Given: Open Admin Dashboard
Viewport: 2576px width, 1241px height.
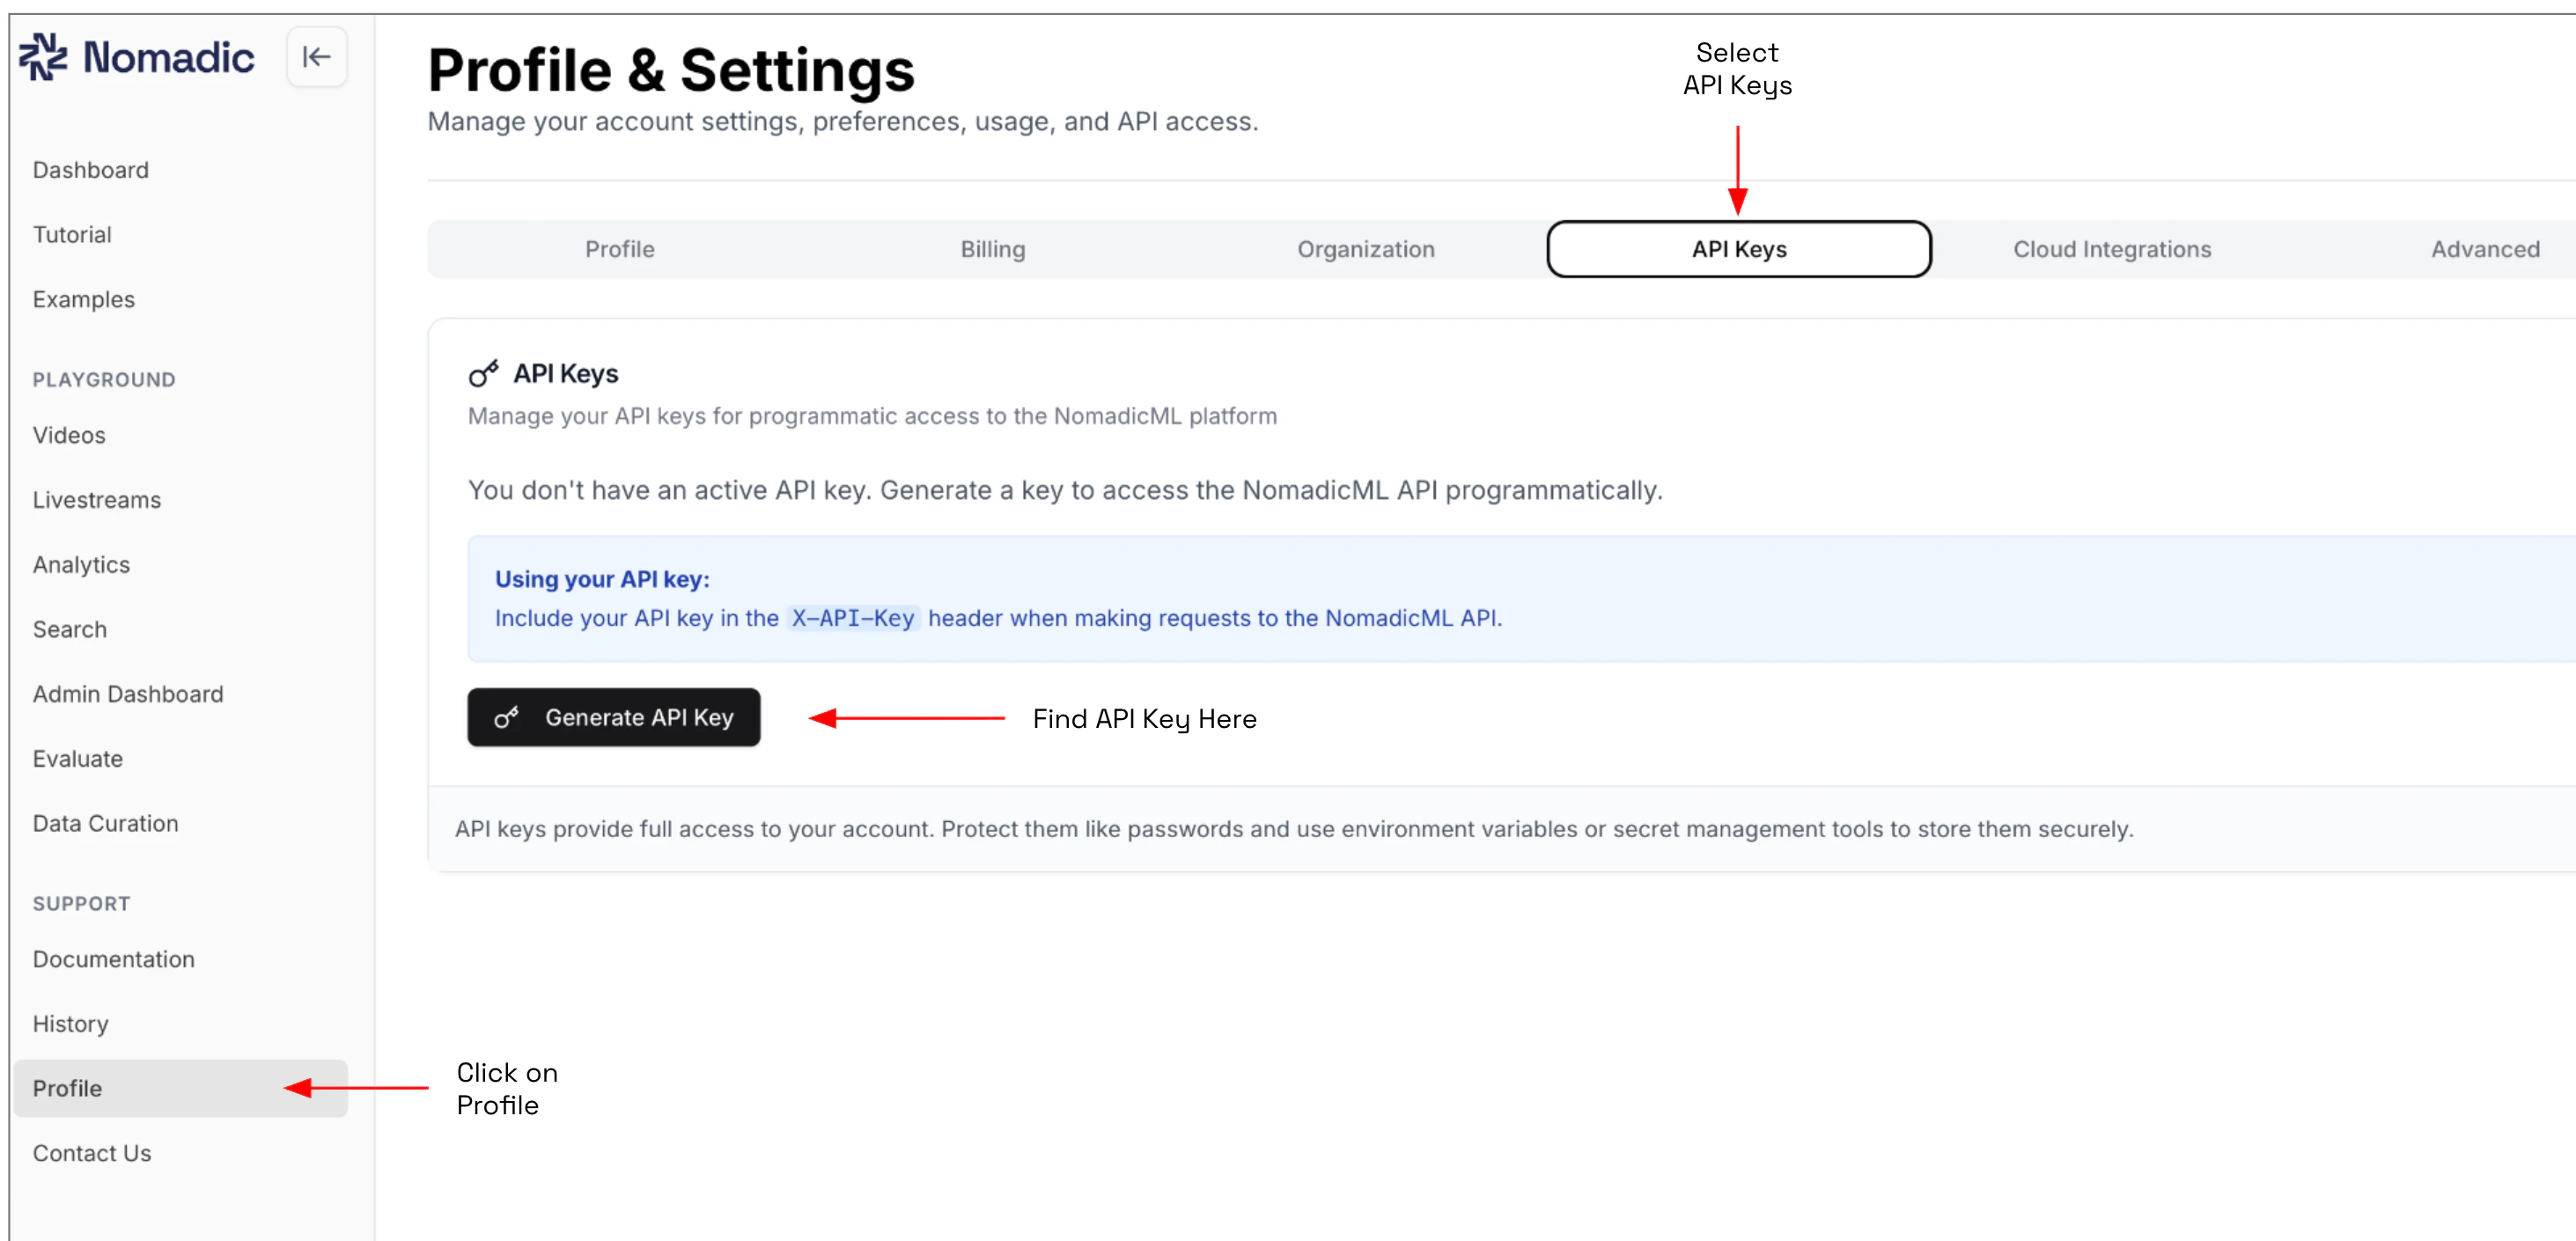Looking at the screenshot, I should (x=128, y=694).
